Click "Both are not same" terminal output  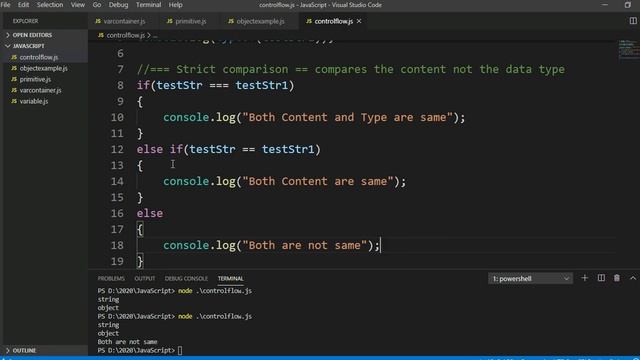pyautogui.click(x=127, y=342)
